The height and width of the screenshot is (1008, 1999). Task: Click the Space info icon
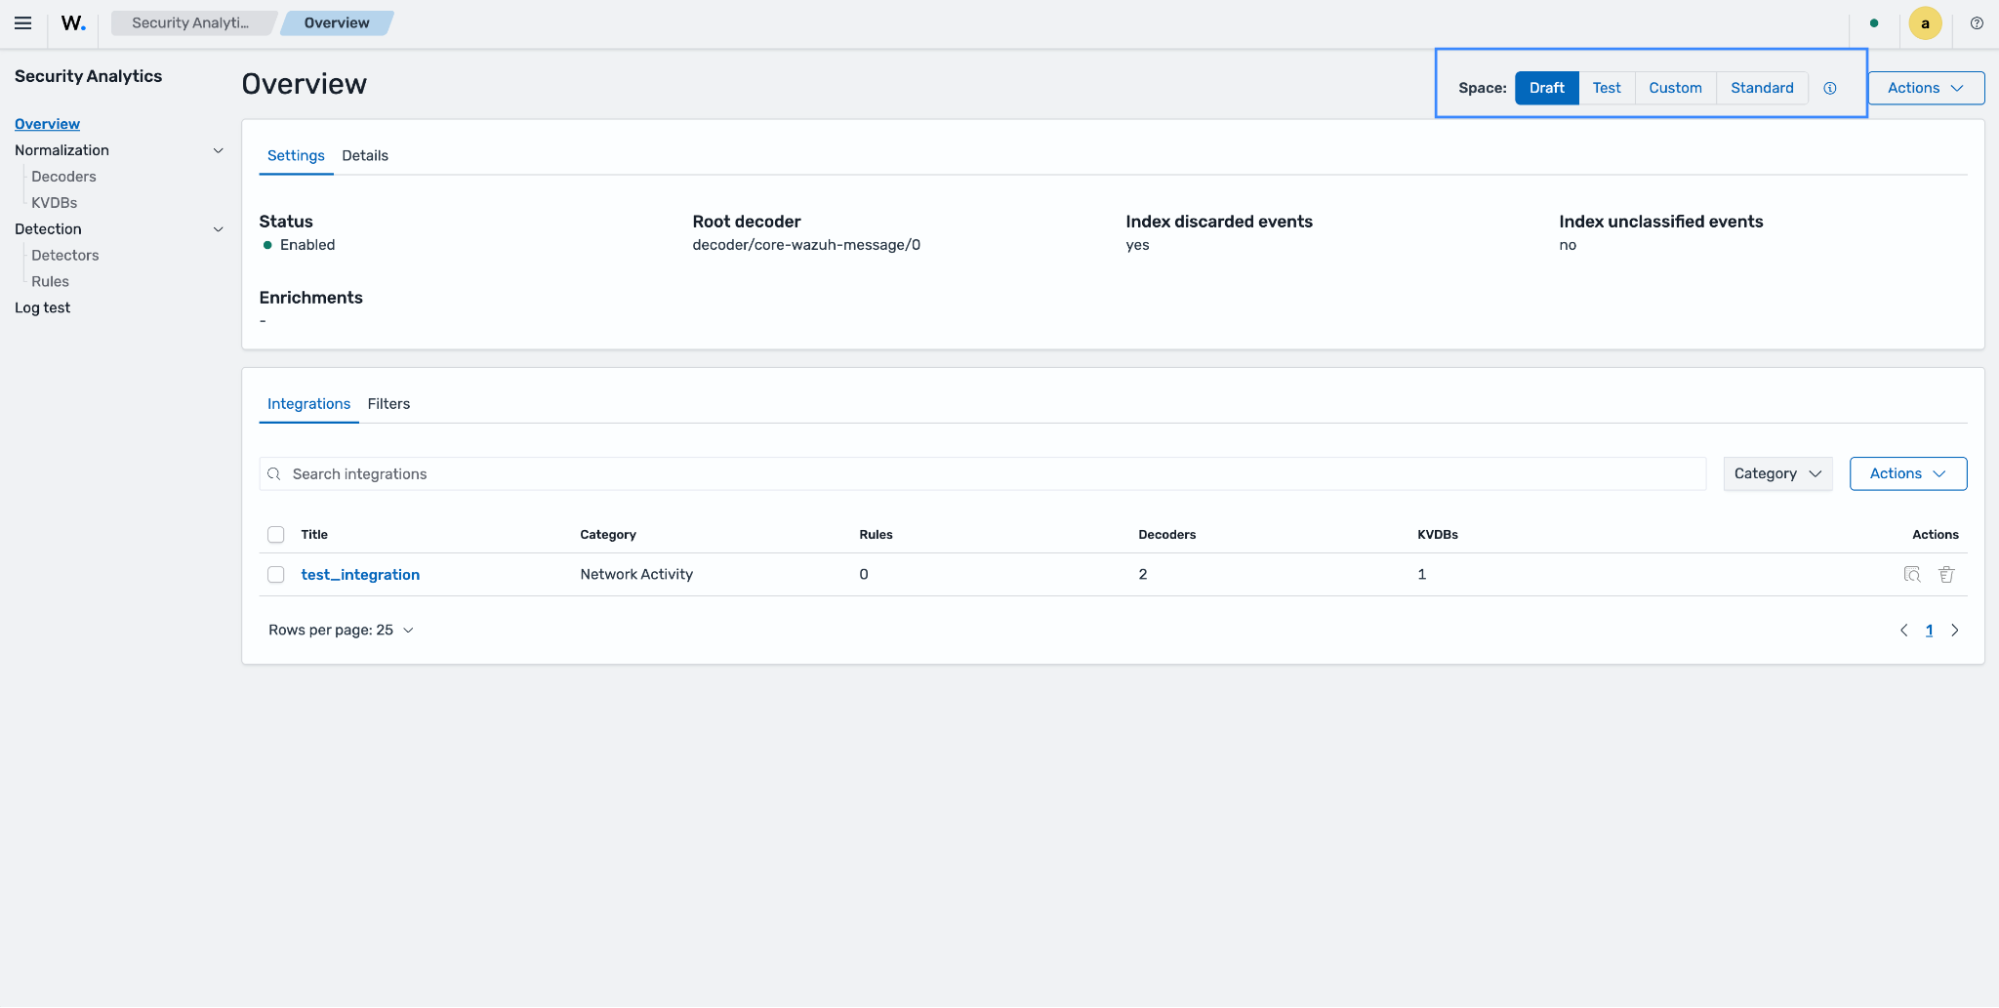[x=1829, y=88]
